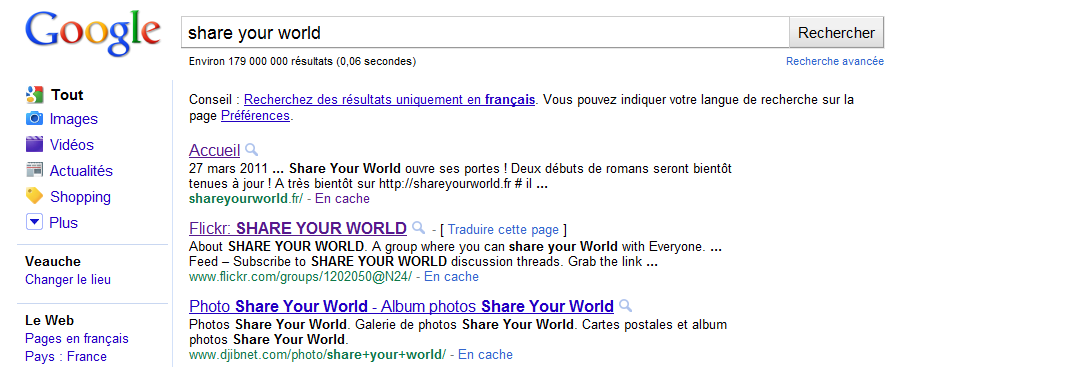Image resolution: width=1068 pixels, height=367 pixels.
Task: Click Changer le lieu link
Action: [68, 279]
